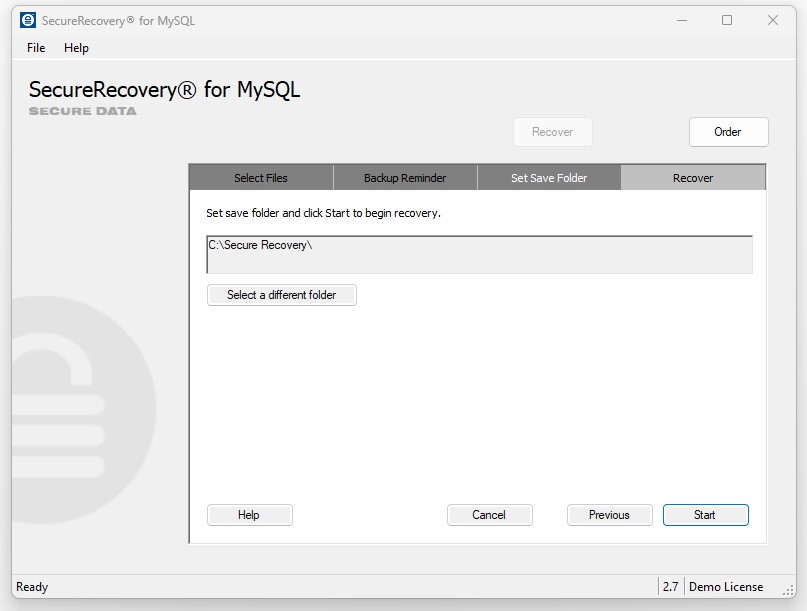Open the File menu
This screenshot has width=807, height=611.
35,47
